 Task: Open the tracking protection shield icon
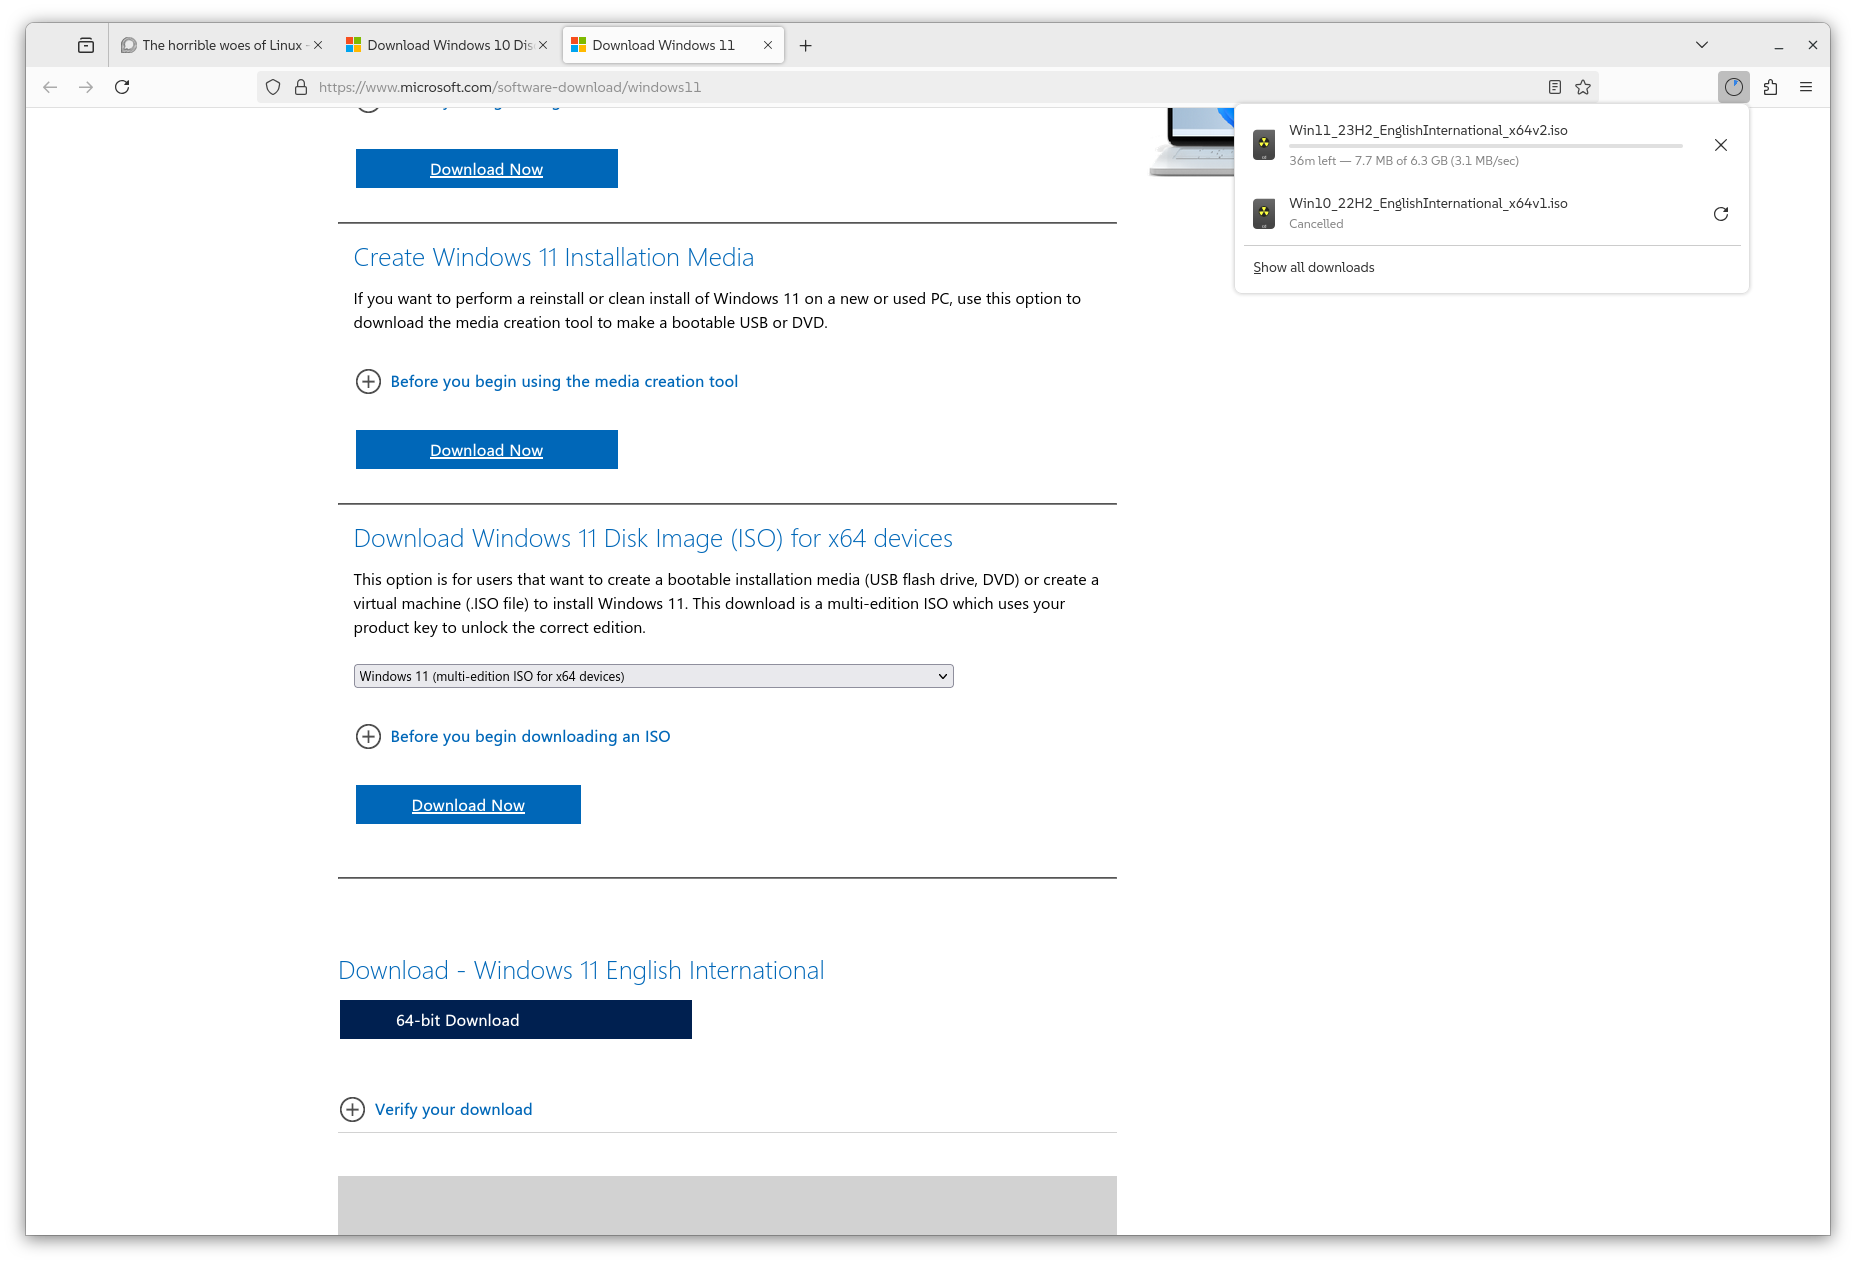[273, 87]
